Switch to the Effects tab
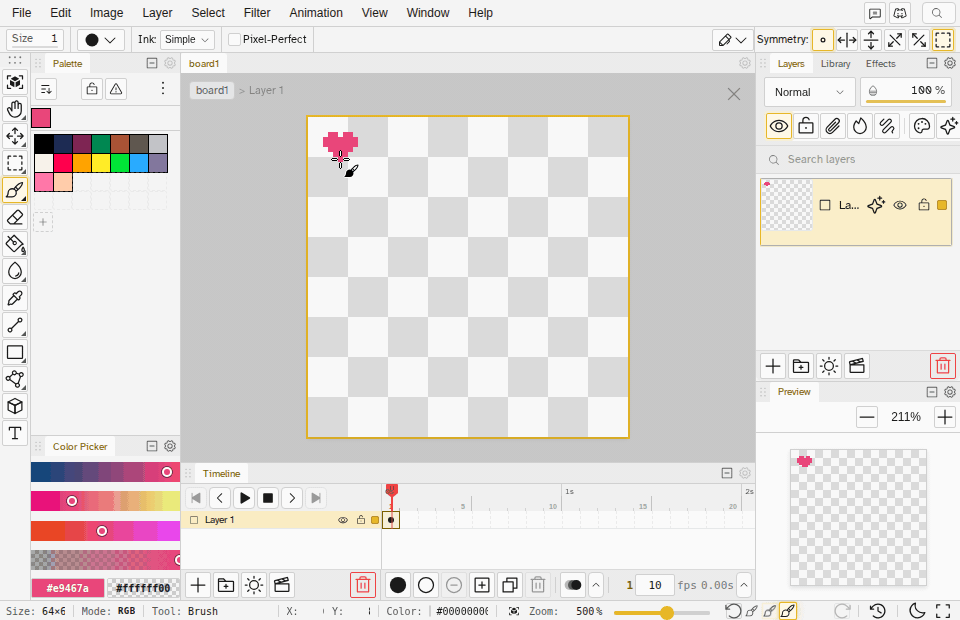Screen dimensions: 960x620 (x=880, y=64)
